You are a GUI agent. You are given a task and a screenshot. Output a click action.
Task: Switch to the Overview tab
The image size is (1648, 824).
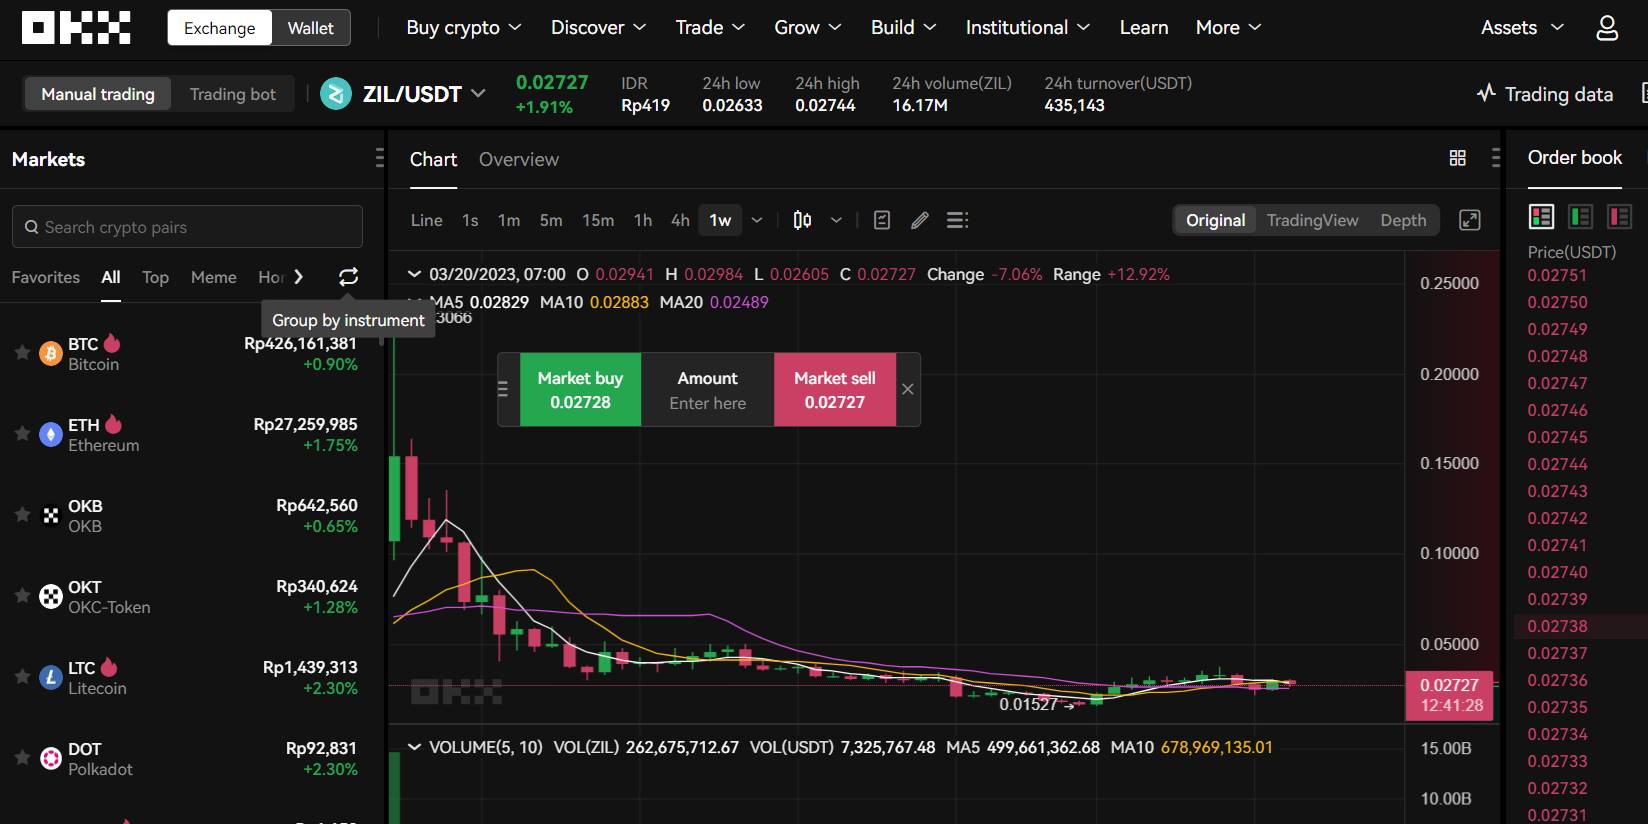click(x=519, y=159)
